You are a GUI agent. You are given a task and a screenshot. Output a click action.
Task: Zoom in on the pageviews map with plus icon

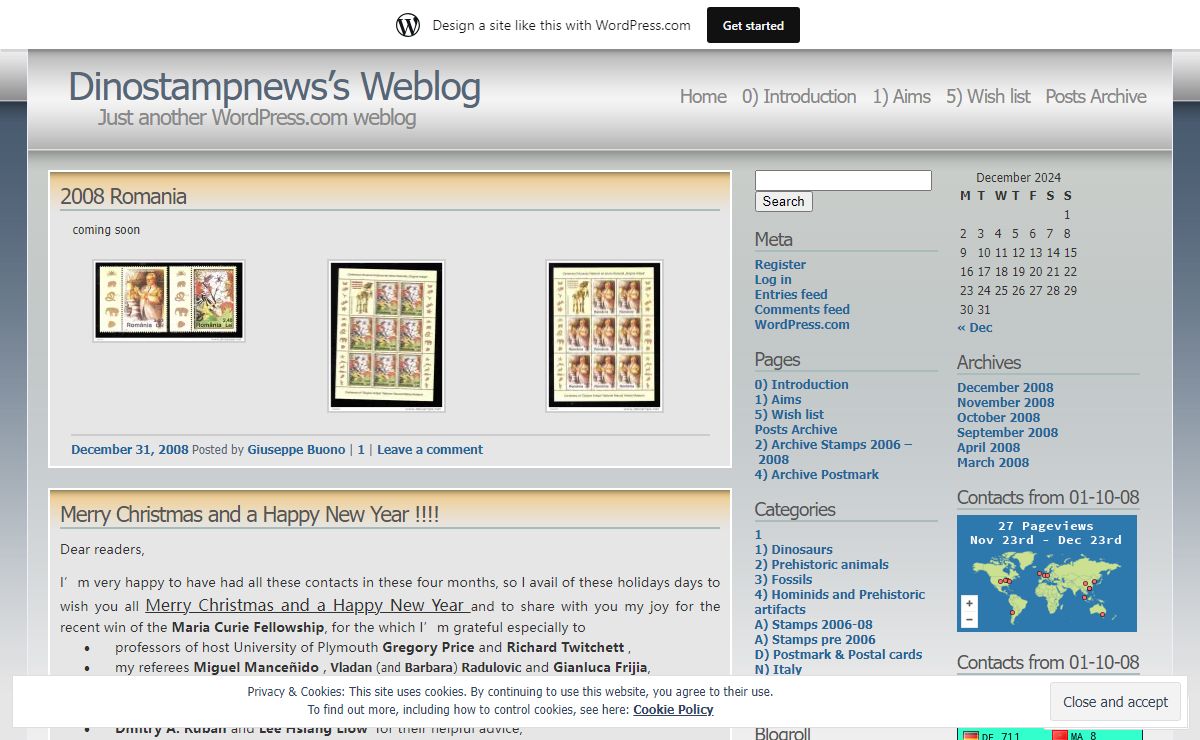tap(969, 604)
